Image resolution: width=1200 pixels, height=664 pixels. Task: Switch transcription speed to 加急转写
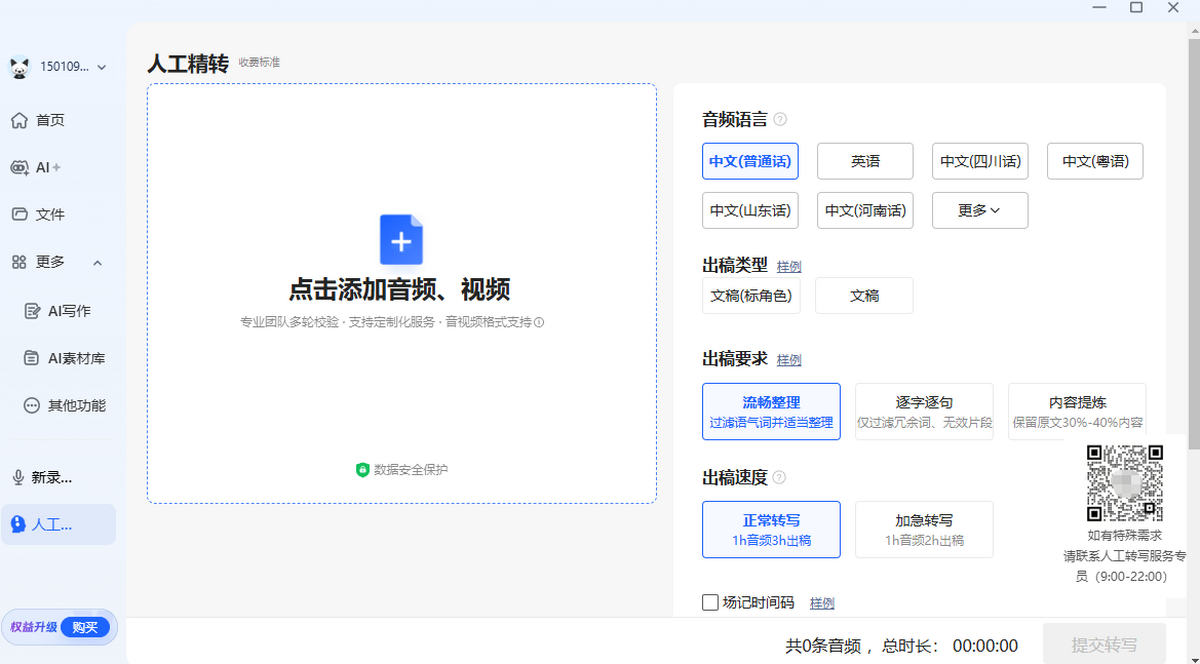923,529
